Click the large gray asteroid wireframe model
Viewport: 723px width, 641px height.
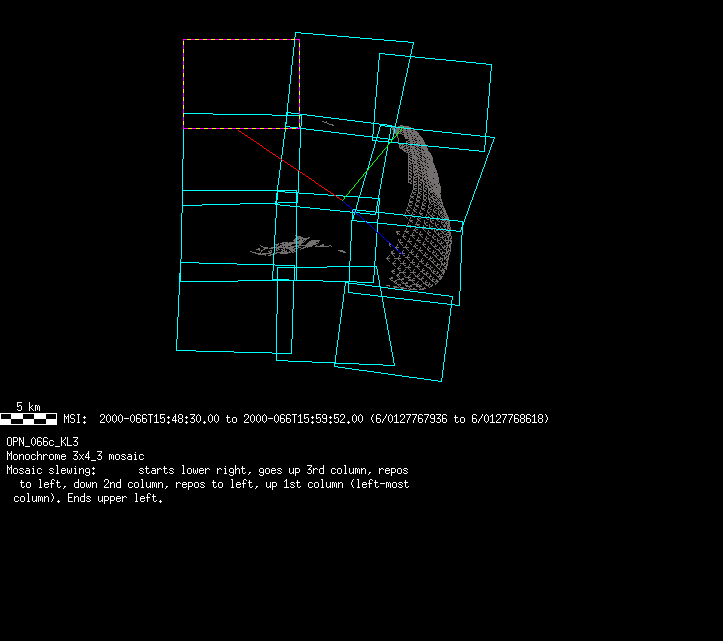419,208
